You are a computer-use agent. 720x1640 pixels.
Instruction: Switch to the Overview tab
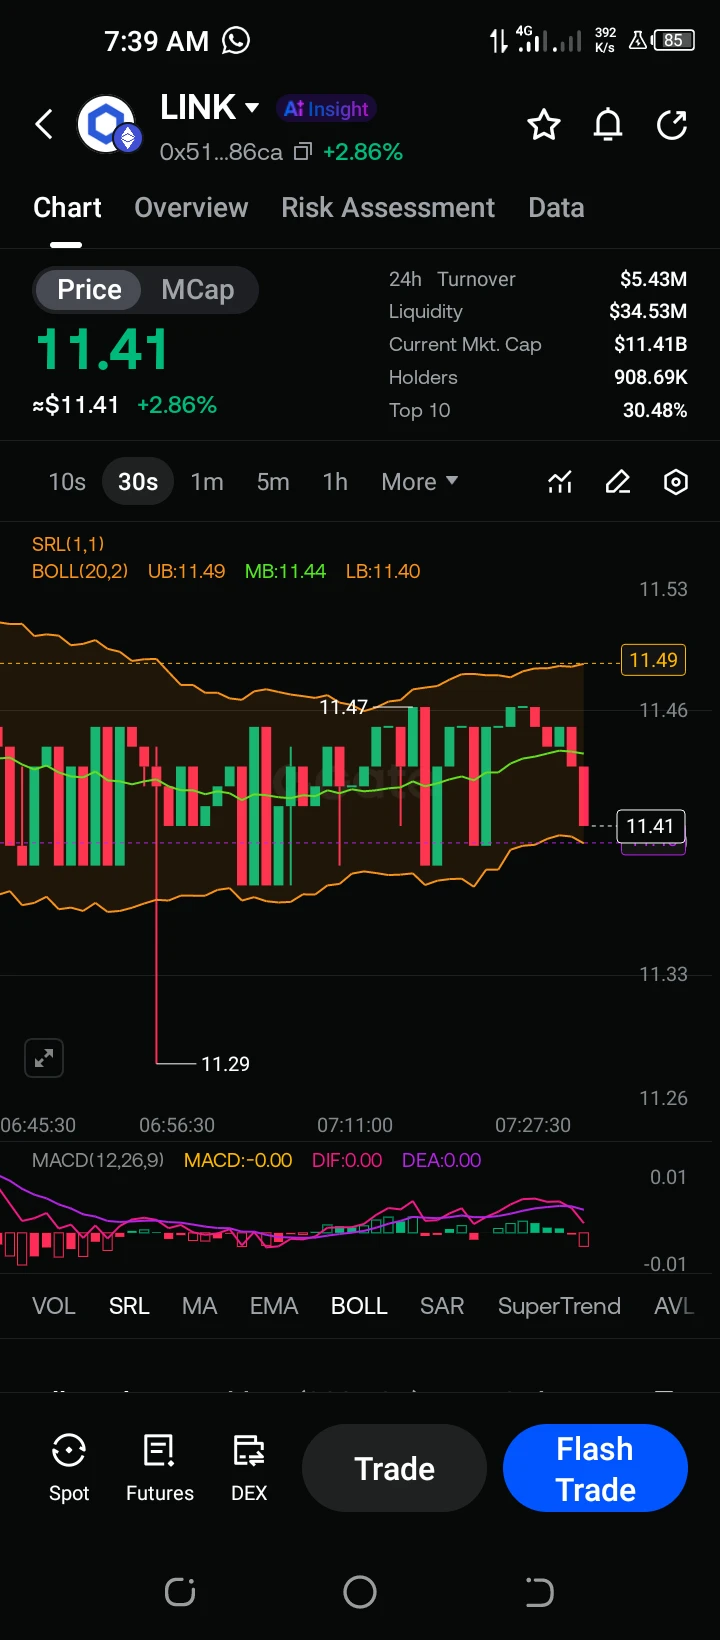(191, 207)
